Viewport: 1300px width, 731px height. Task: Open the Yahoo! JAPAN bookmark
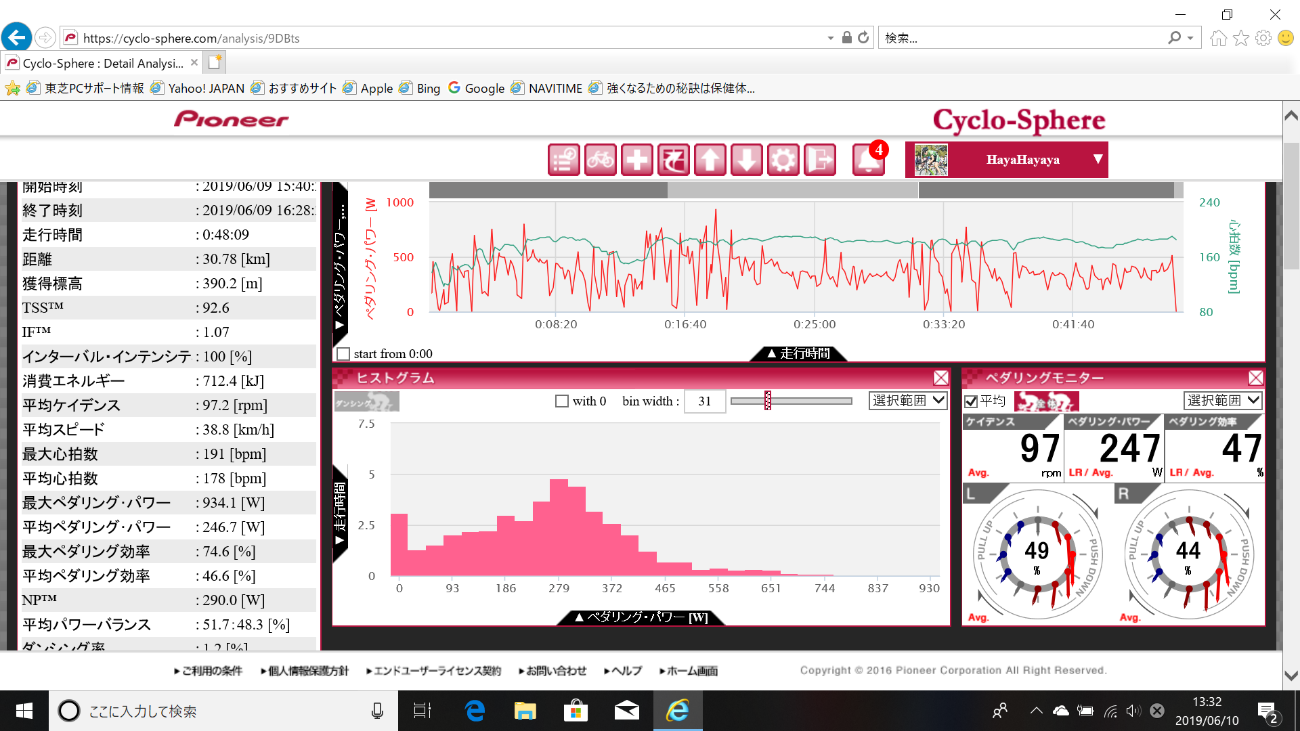tap(198, 88)
